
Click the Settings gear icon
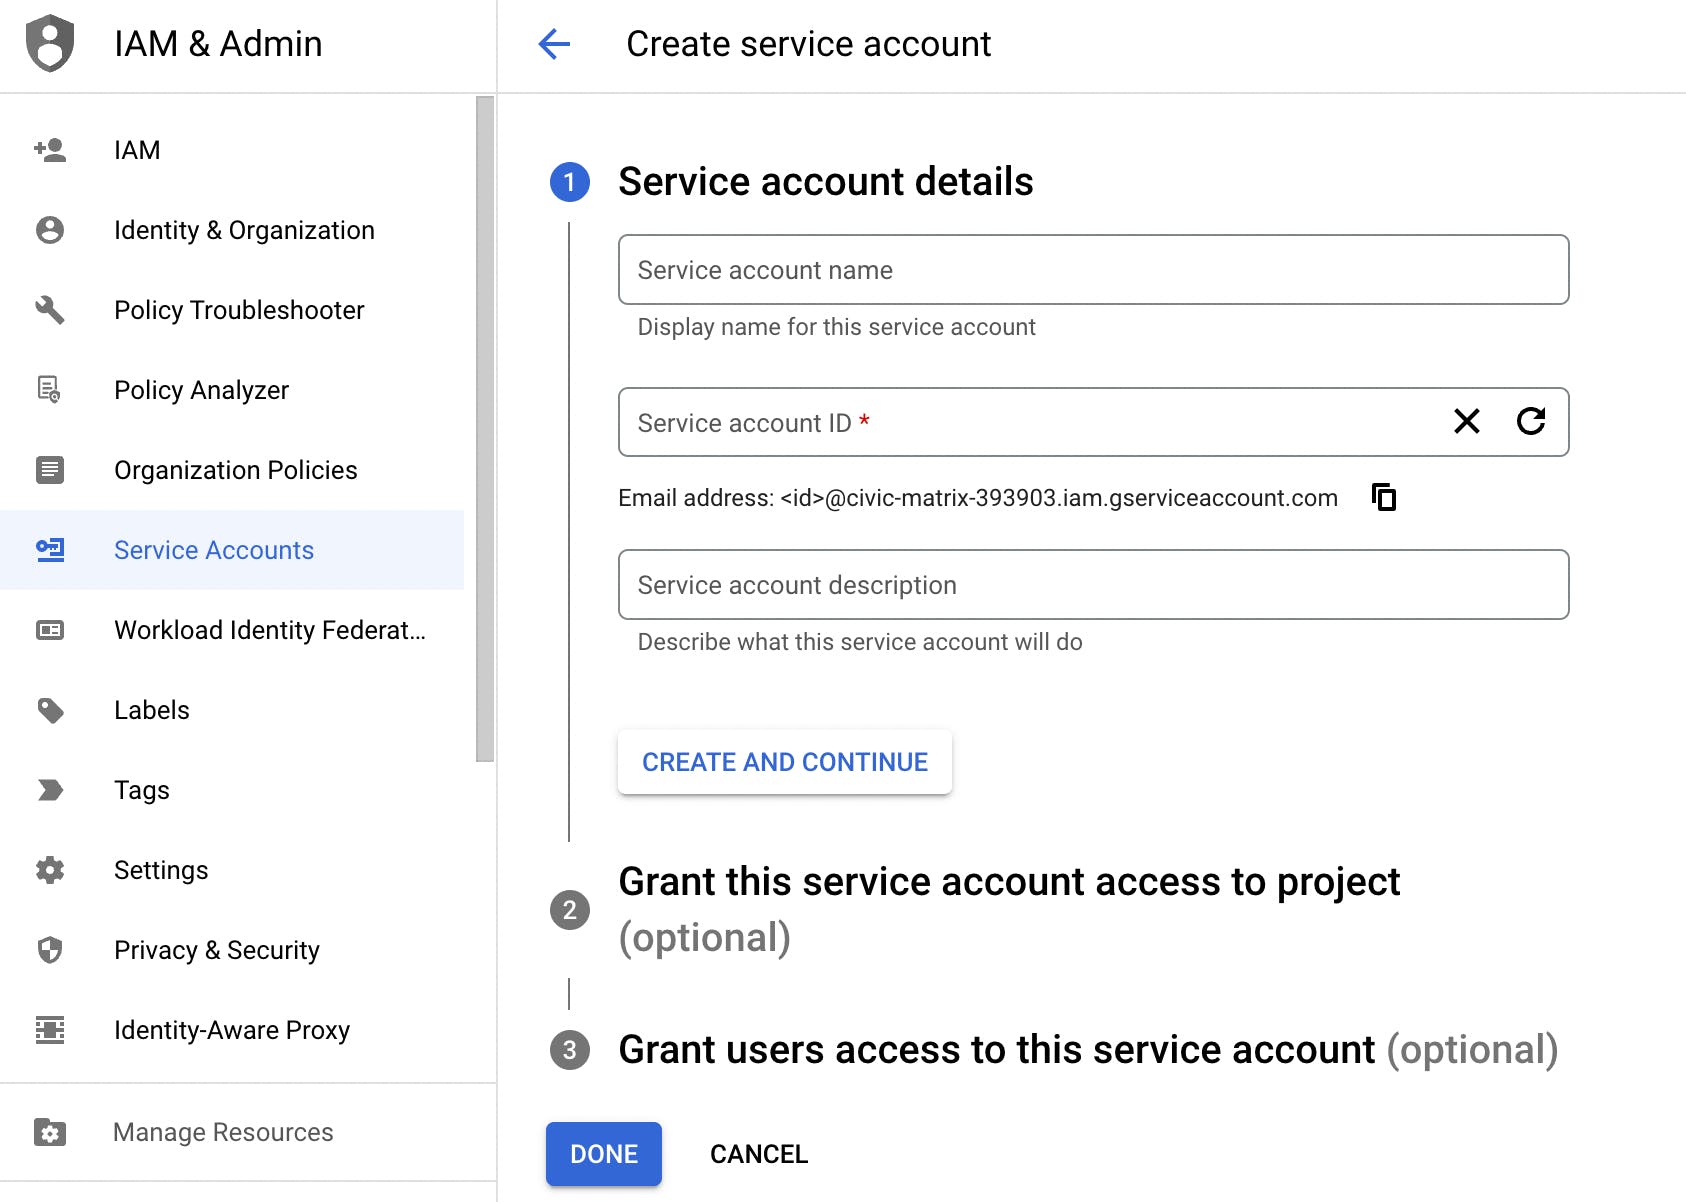tap(50, 870)
